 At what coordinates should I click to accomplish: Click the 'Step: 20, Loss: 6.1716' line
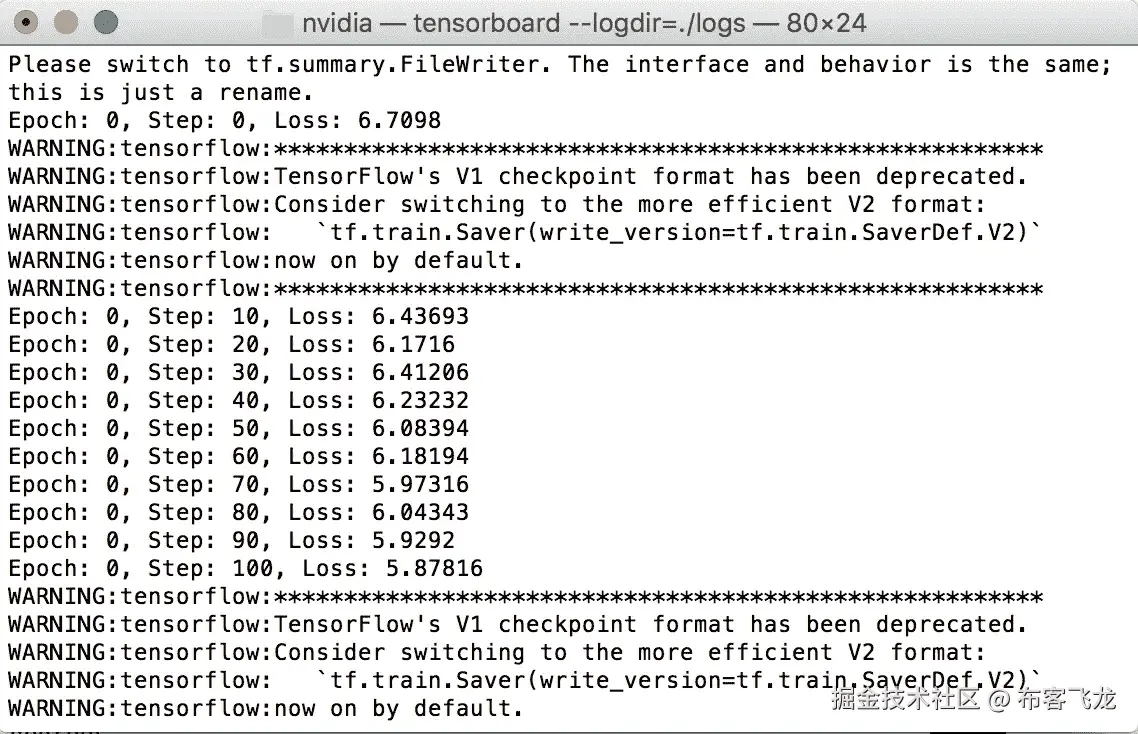tap(231, 345)
